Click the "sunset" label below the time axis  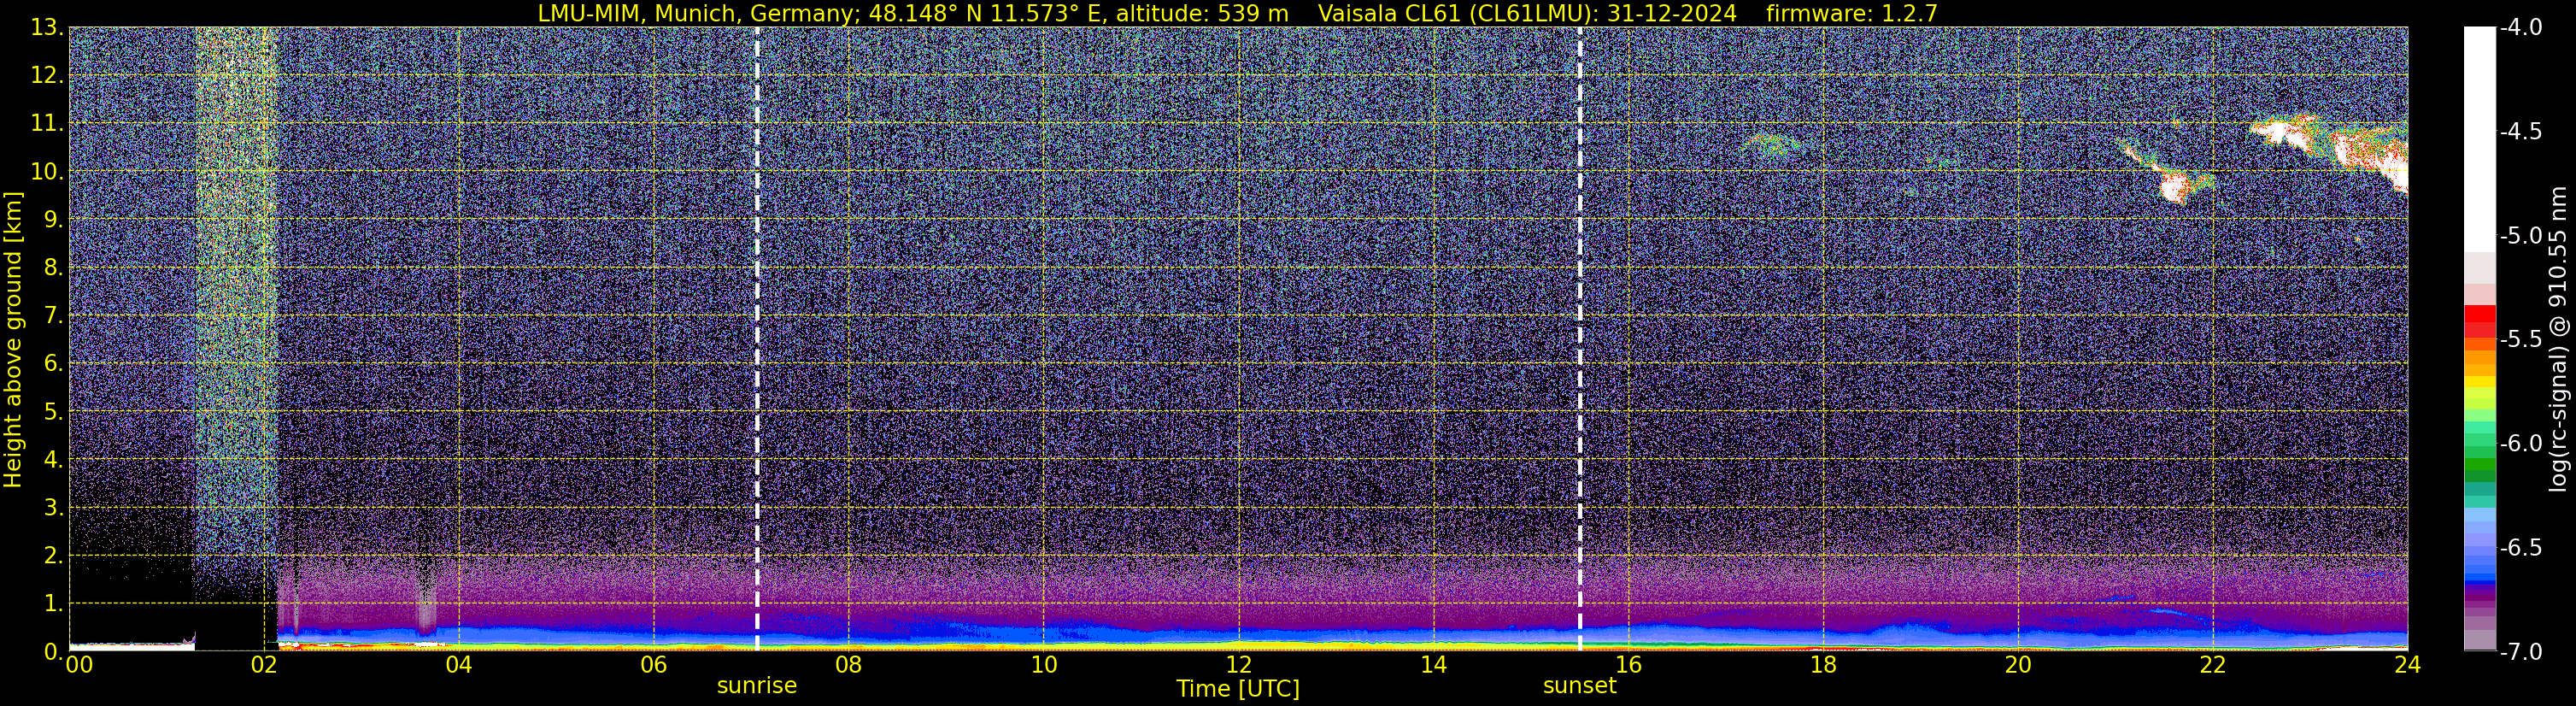click(1580, 686)
